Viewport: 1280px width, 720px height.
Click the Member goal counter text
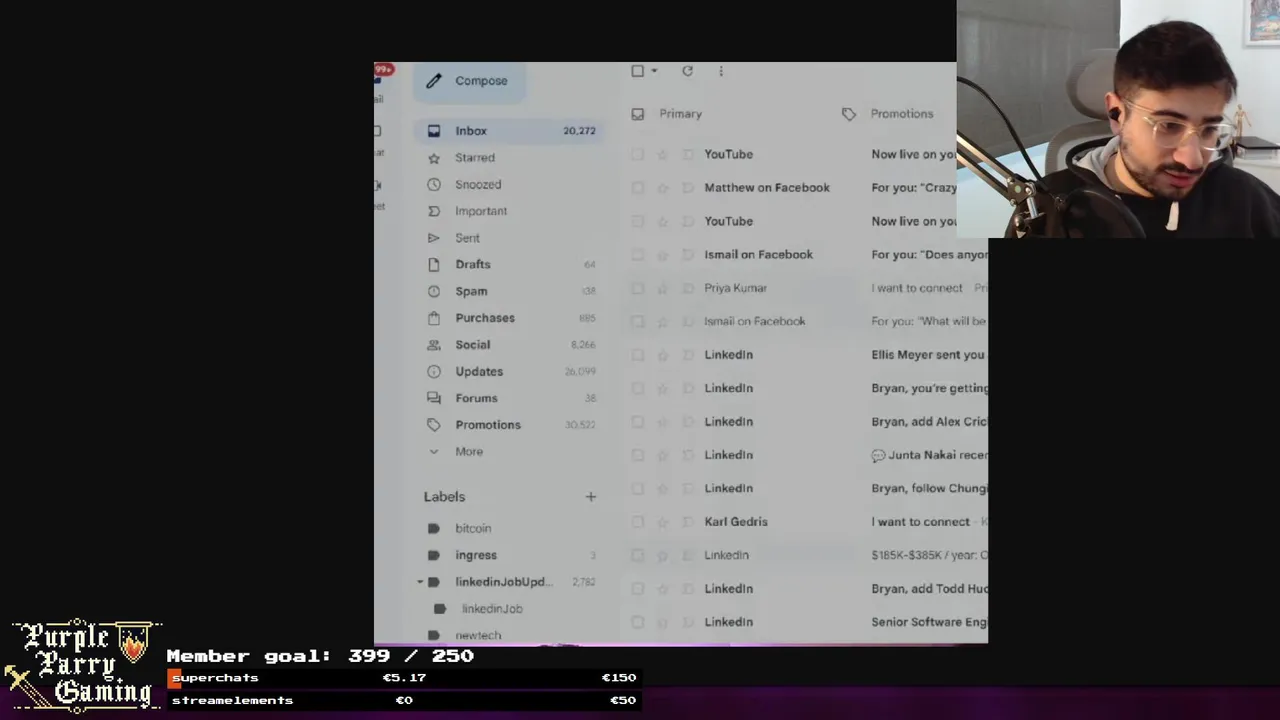320,656
